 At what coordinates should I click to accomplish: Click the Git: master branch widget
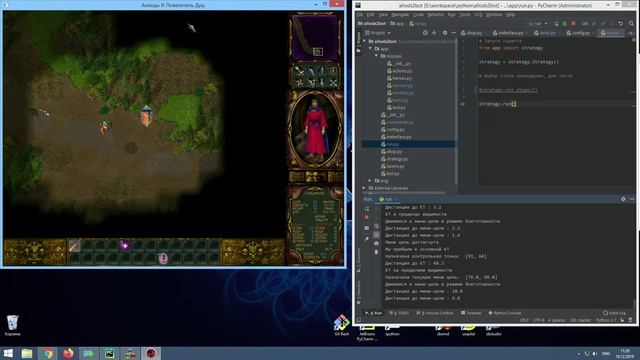point(580,320)
